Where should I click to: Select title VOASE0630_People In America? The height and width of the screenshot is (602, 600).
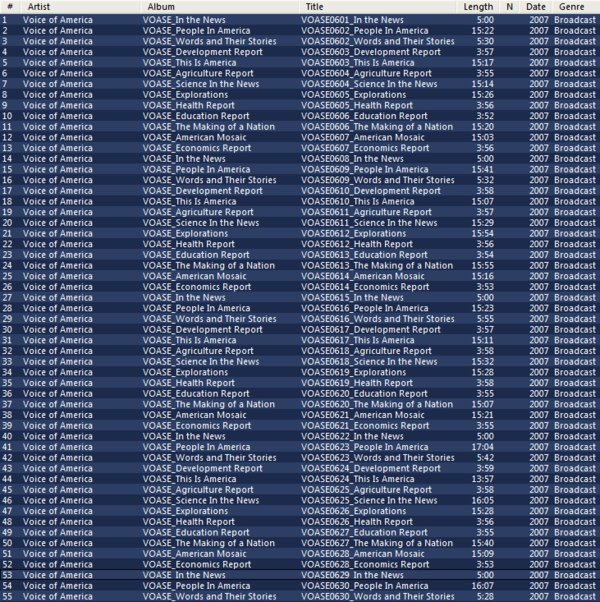pyautogui.click(x=365, y=586)
